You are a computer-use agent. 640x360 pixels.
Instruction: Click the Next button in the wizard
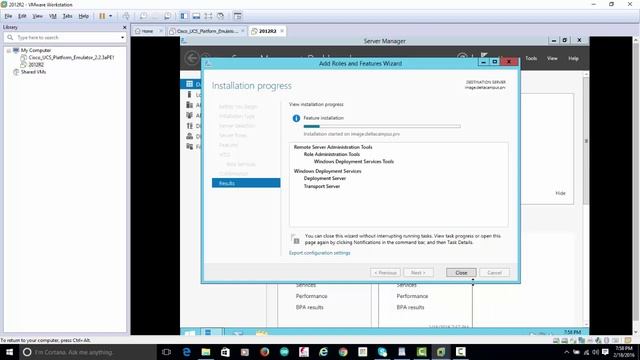point(418,273)
